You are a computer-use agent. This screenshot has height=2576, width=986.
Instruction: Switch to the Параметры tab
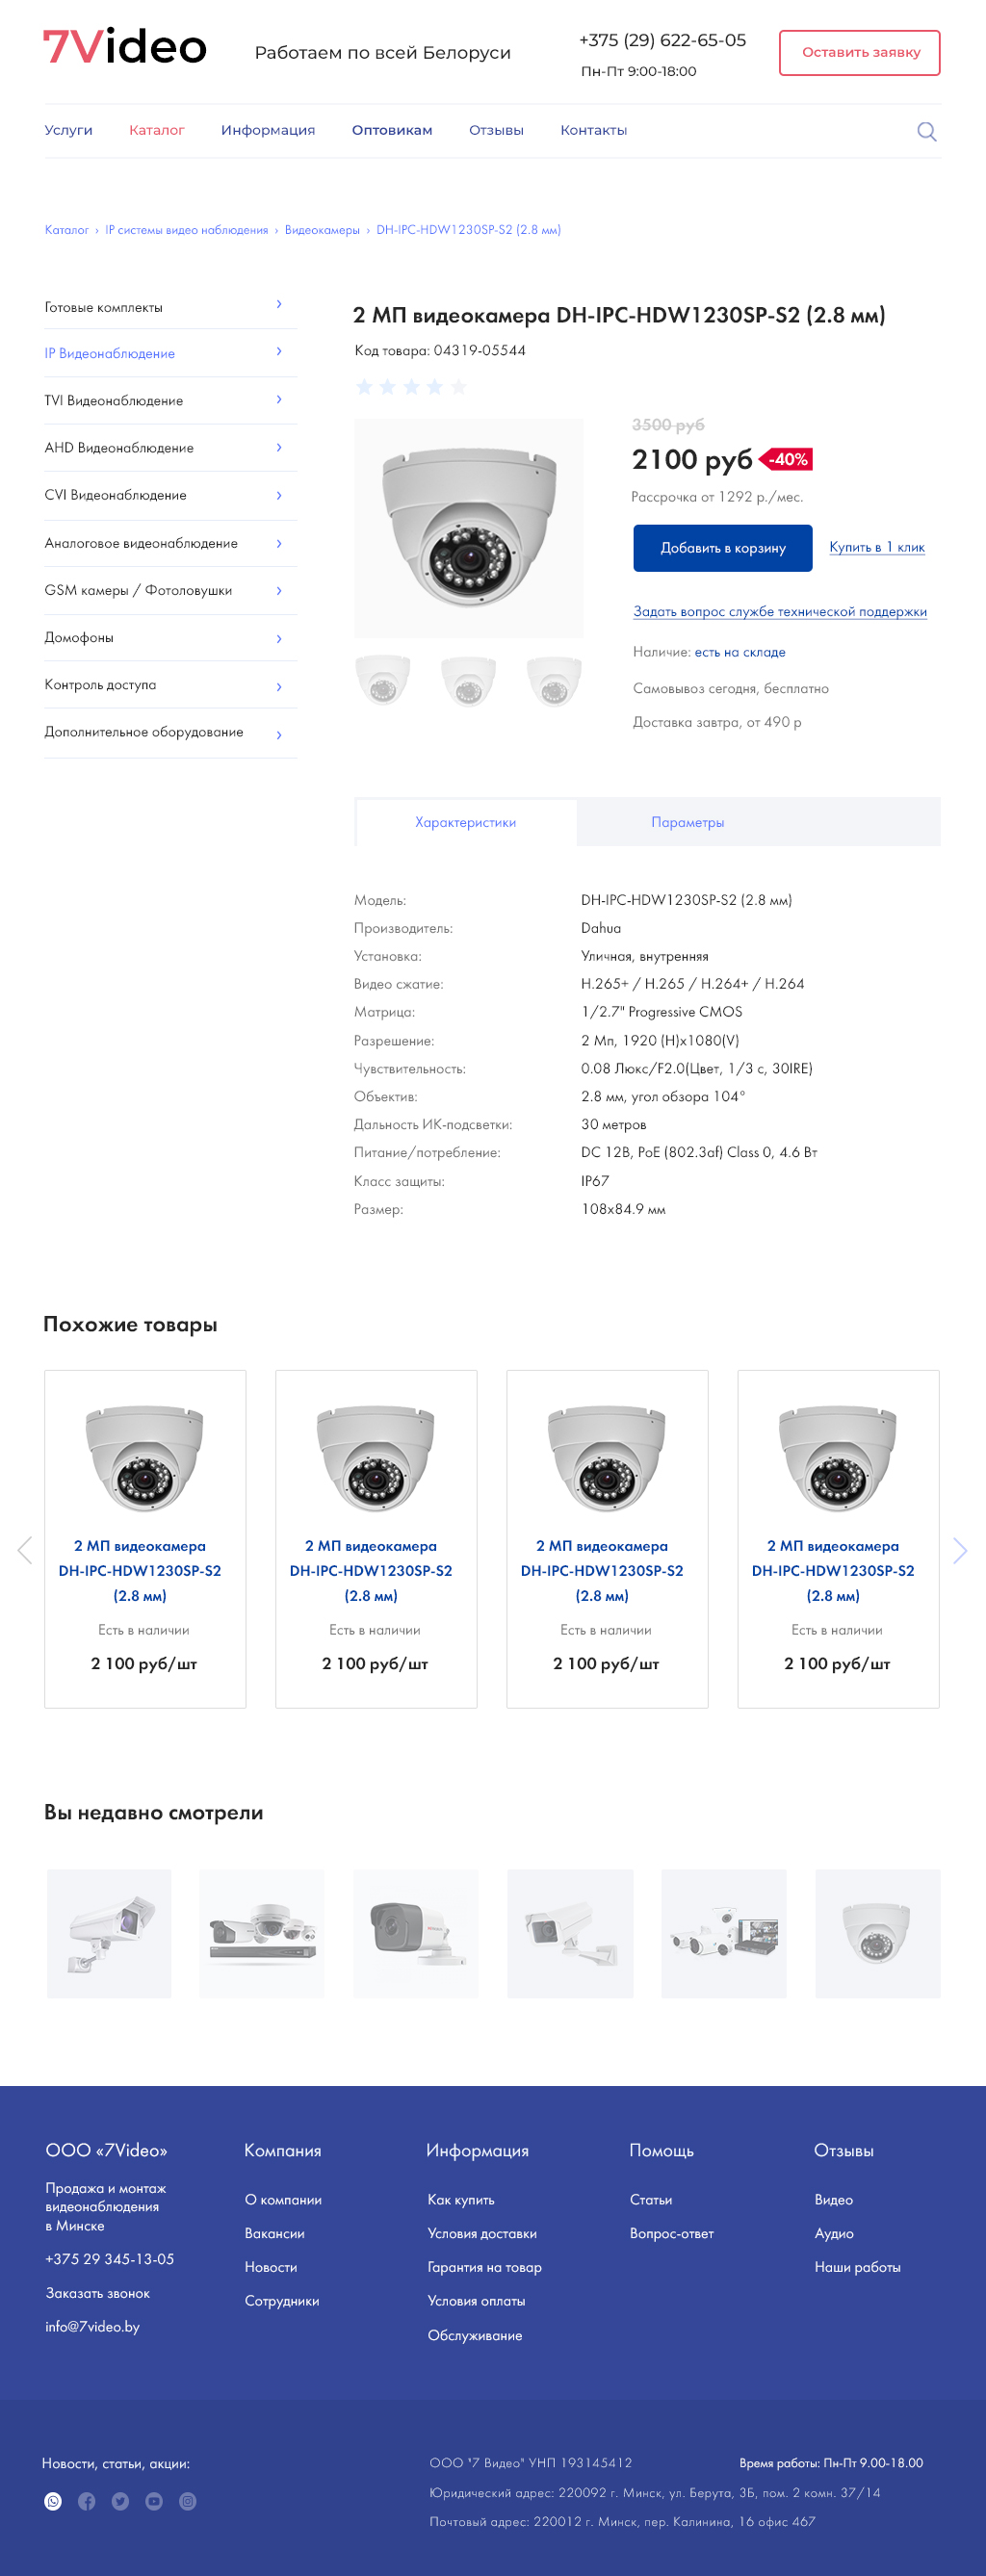[x=687, y=822]
